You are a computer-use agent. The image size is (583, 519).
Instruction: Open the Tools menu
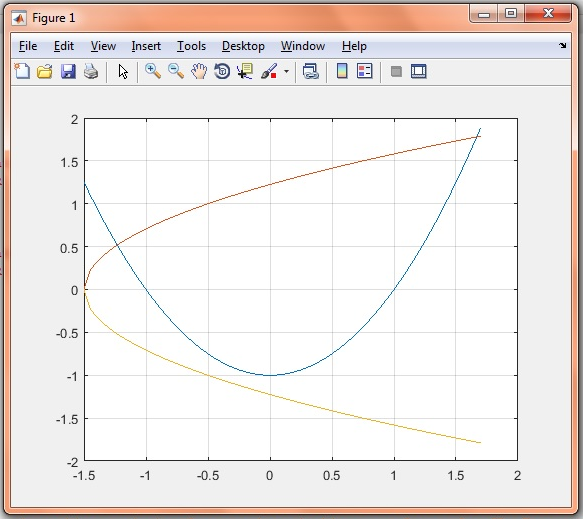(191, 46)
